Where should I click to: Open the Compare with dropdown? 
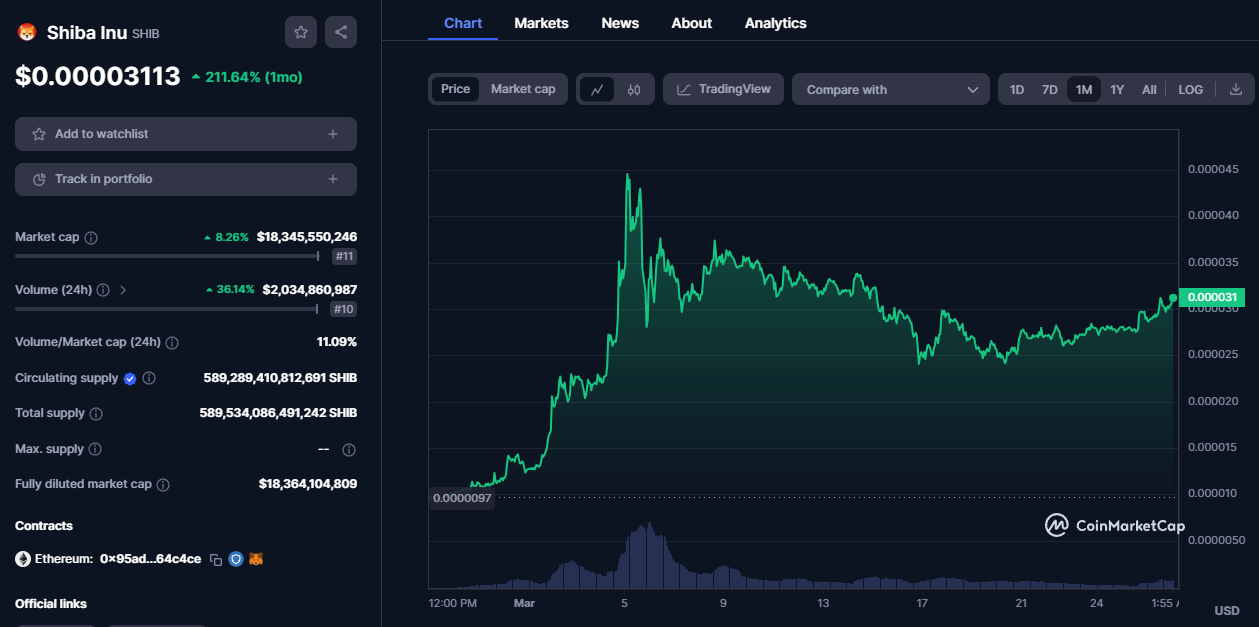point(891,89)
